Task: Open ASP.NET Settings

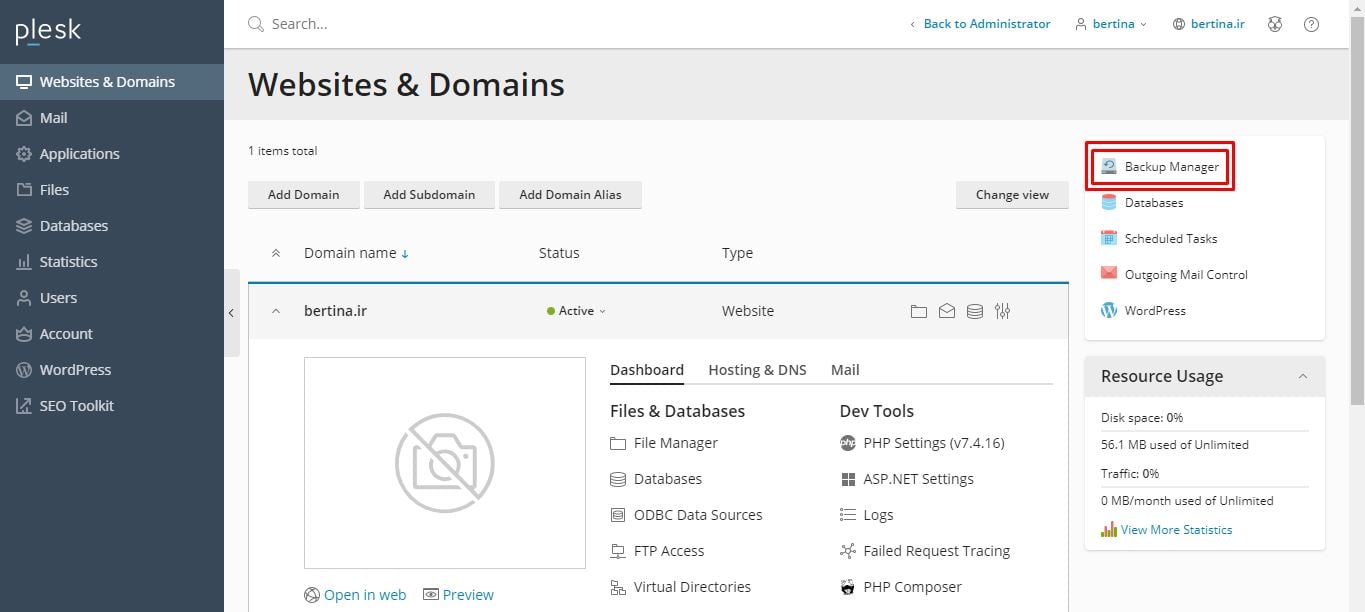Action: click(907, 479)
